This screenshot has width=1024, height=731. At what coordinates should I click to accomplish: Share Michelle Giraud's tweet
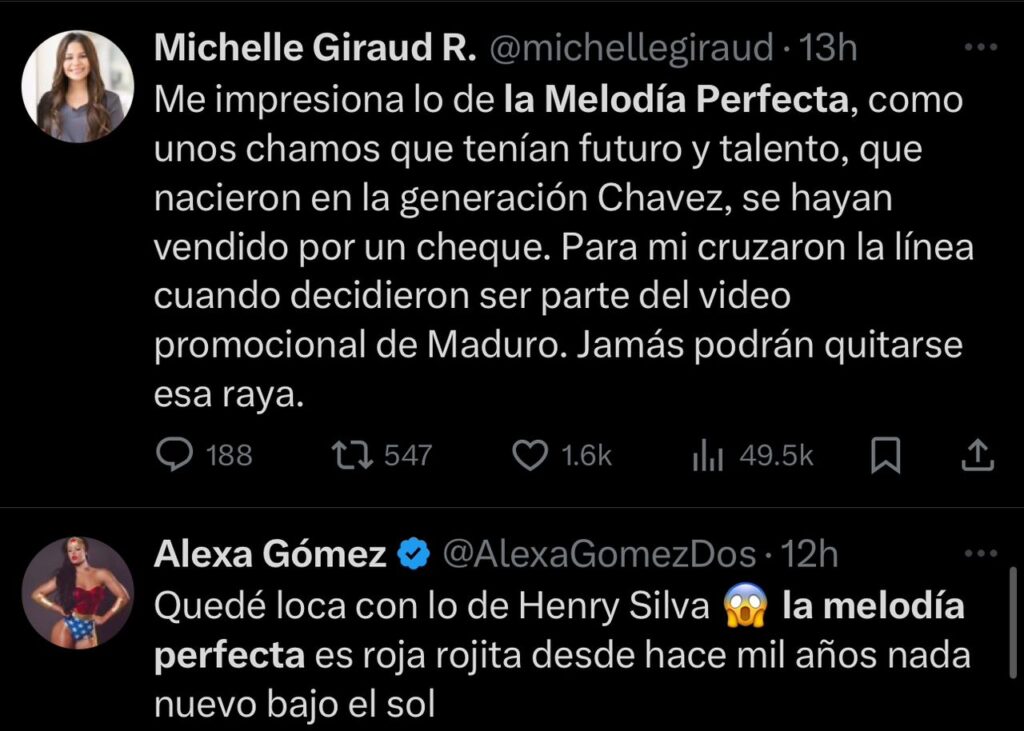(976, 456)
